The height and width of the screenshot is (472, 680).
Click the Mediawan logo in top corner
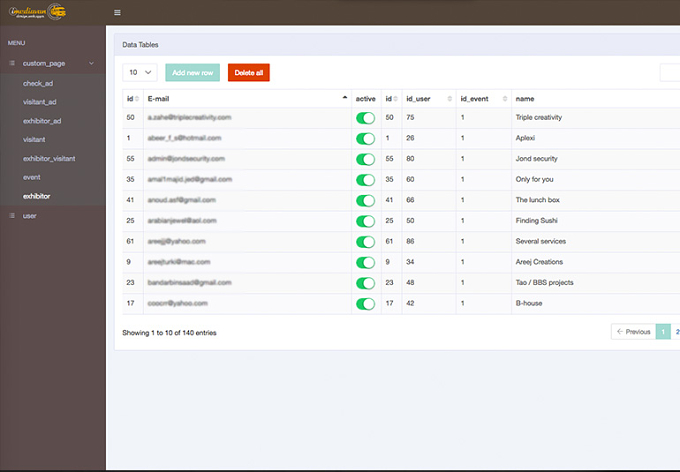click(37, 12)
